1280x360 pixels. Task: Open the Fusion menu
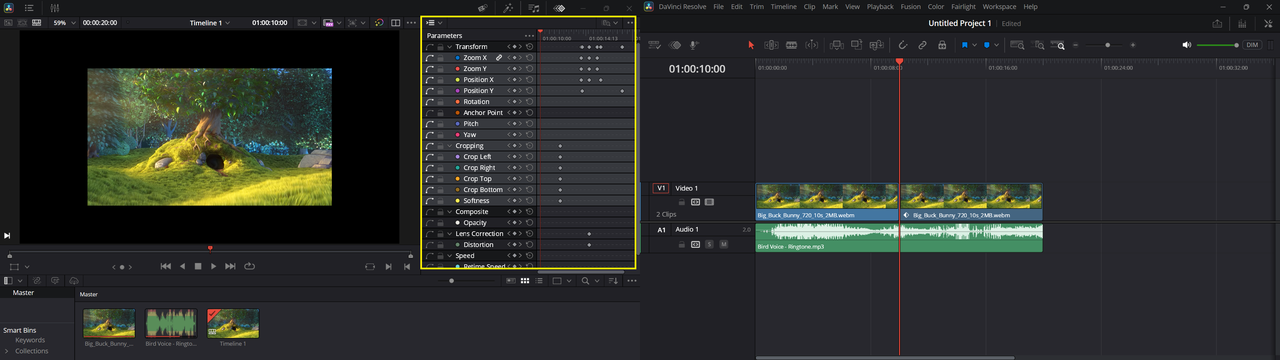pos(911,6)
